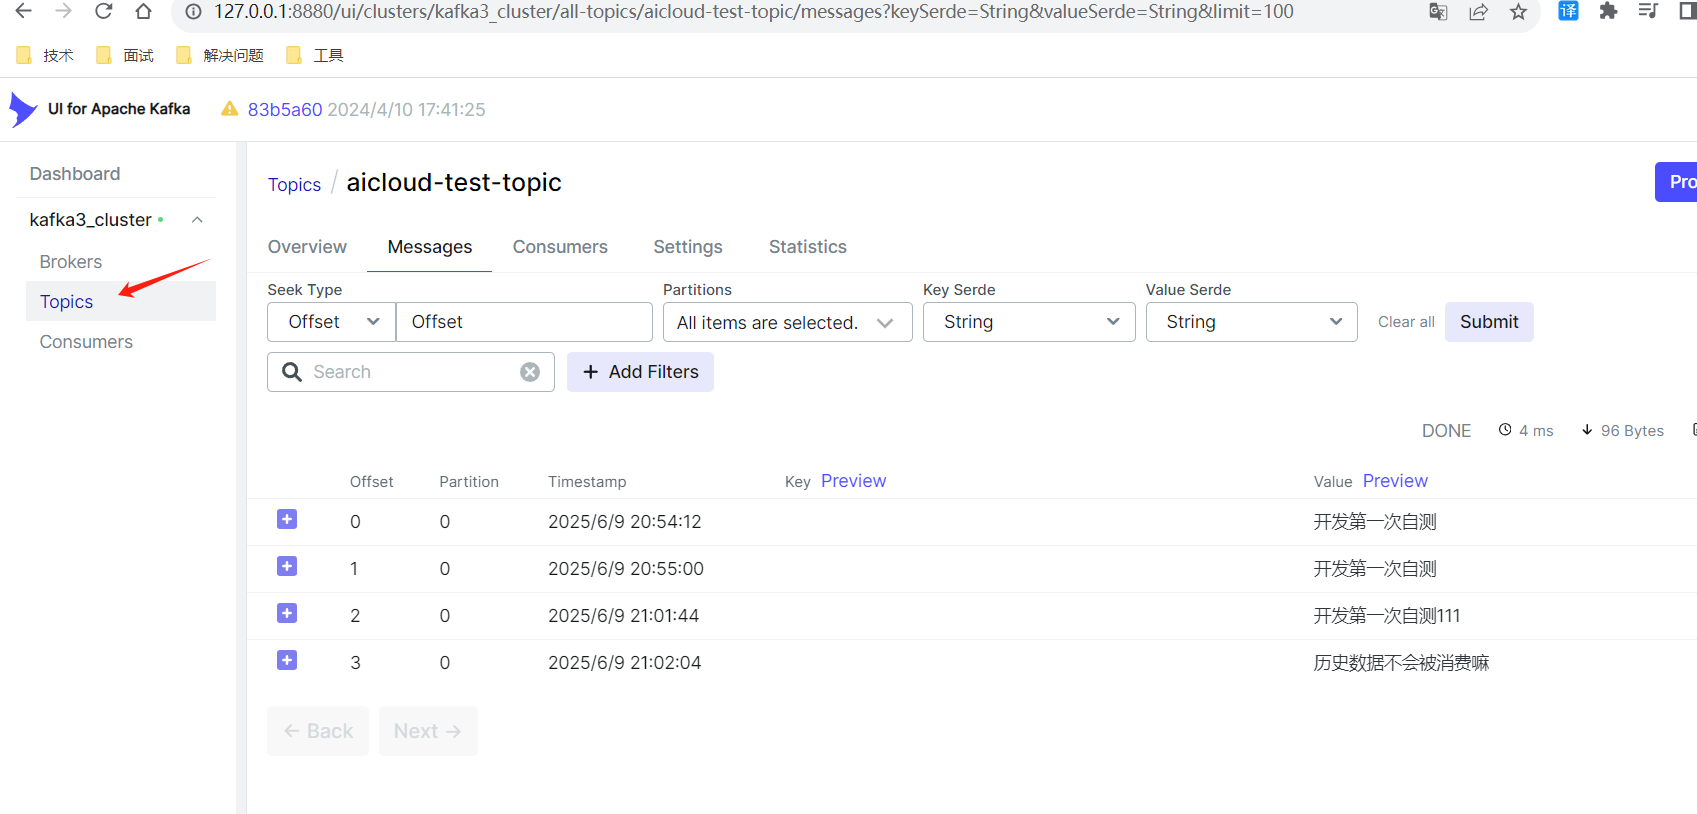Open the Partitions selection dropdown
This screenshot has width=1697, height=814.
[787, 322]
